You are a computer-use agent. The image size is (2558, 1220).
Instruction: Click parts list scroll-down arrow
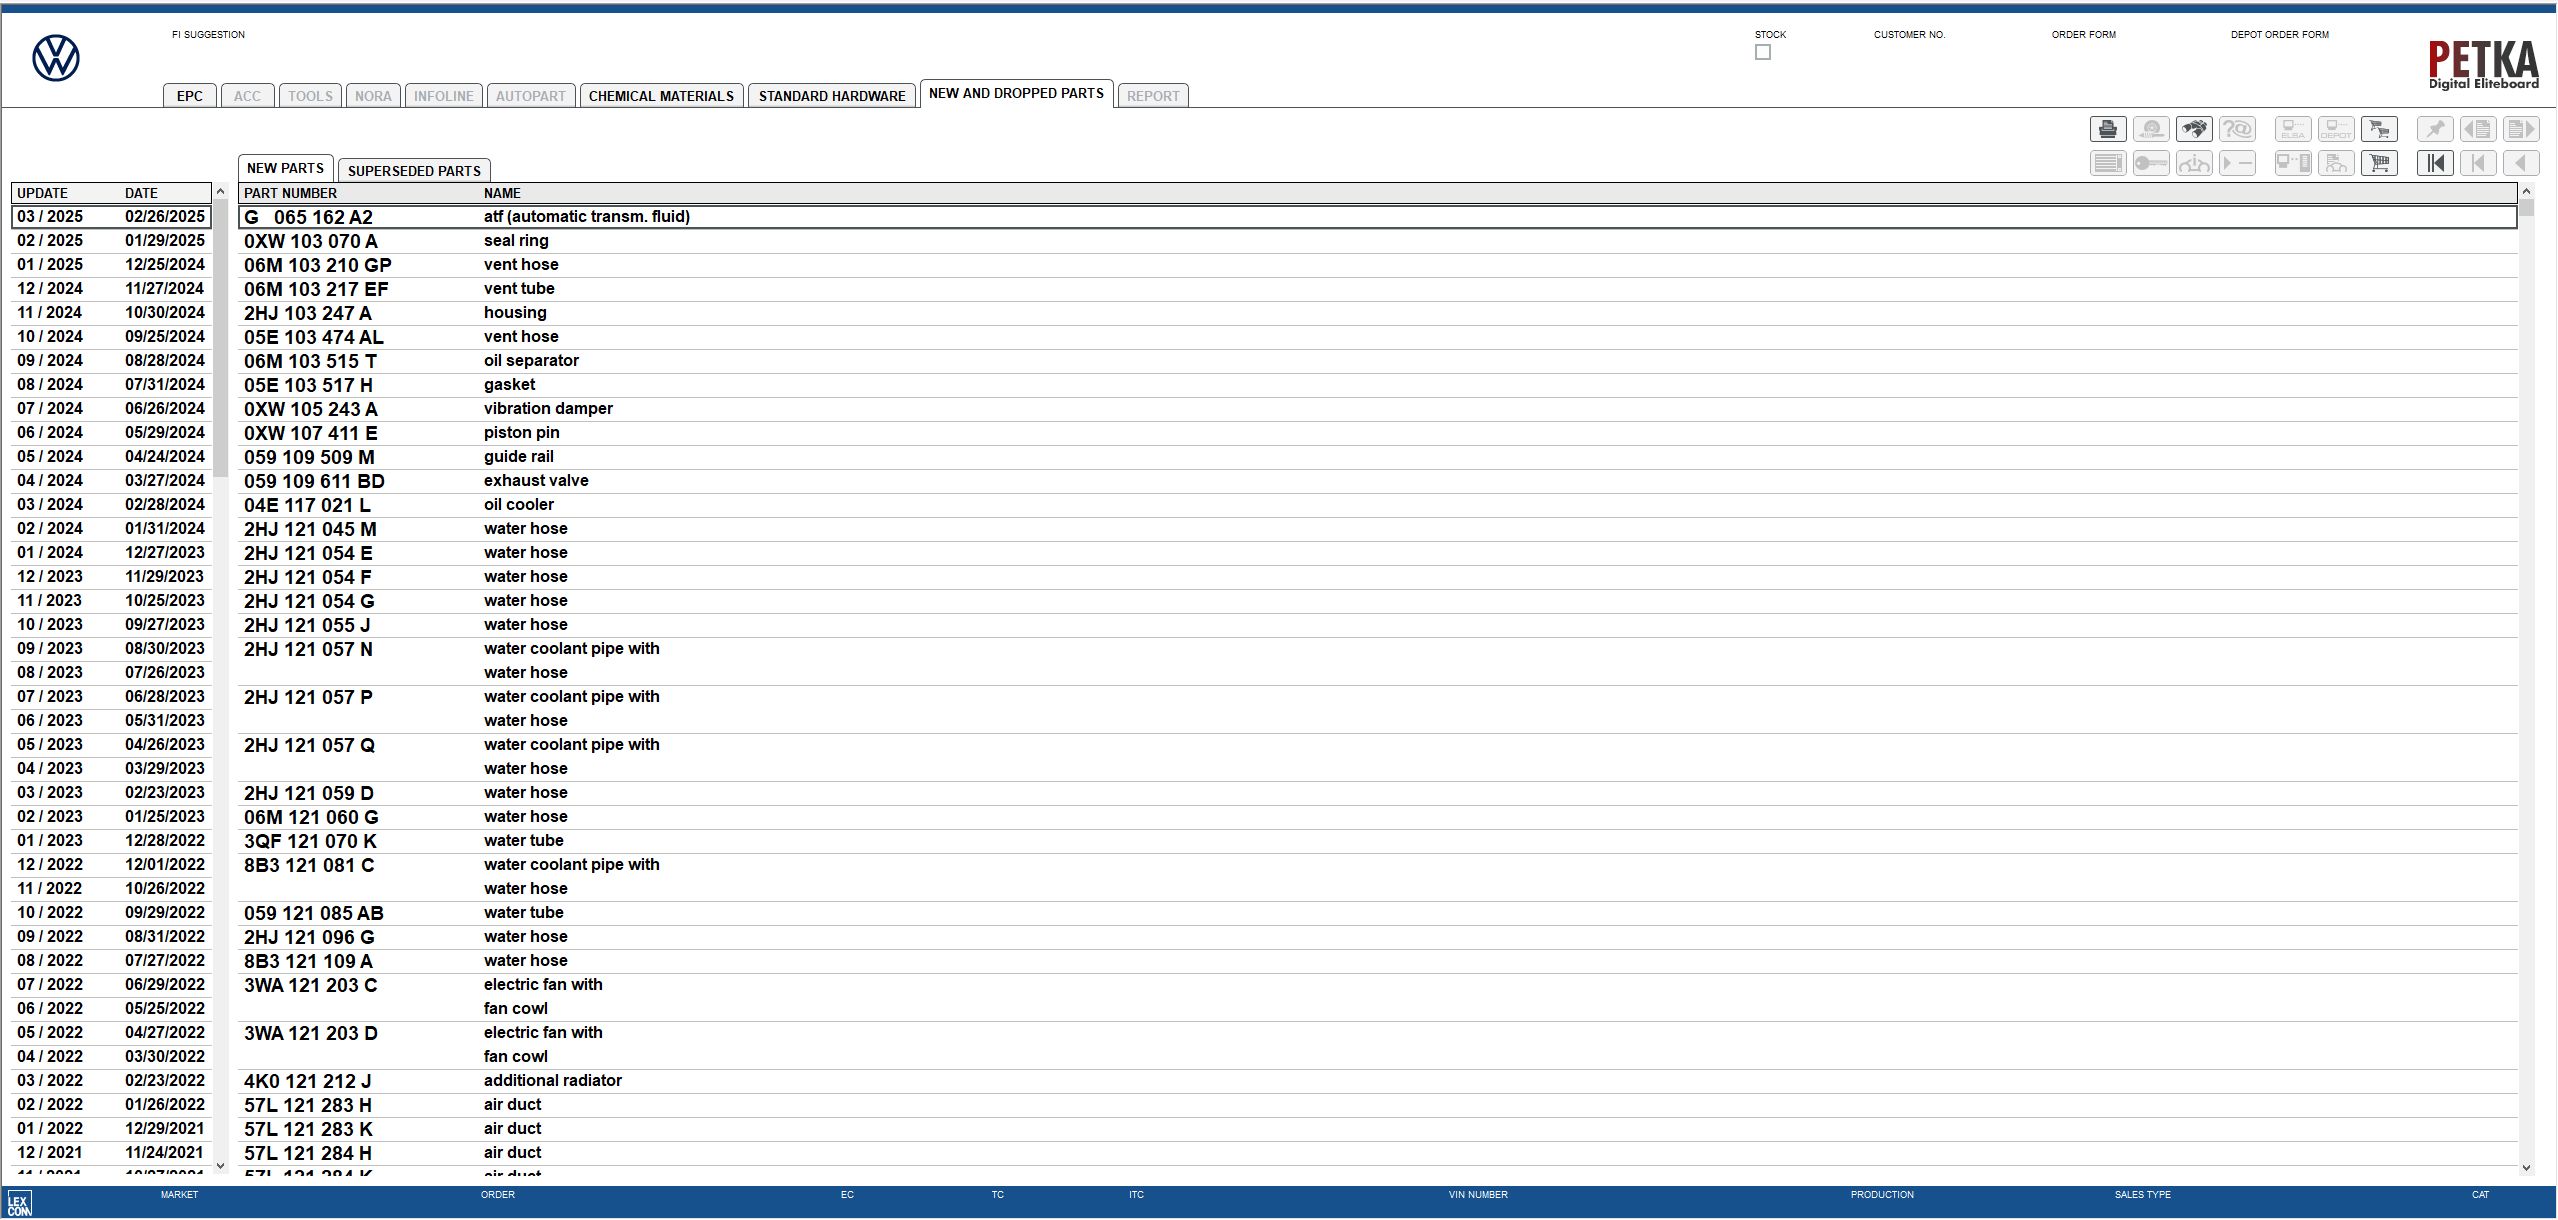point(2526,1167)
